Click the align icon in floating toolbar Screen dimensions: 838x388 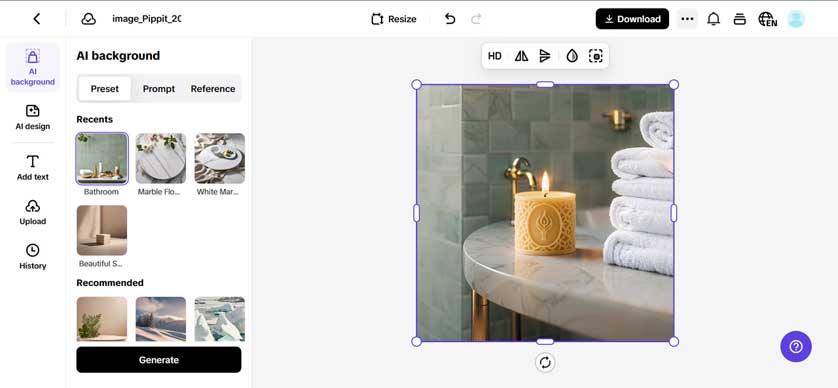[x=545, y=56]
